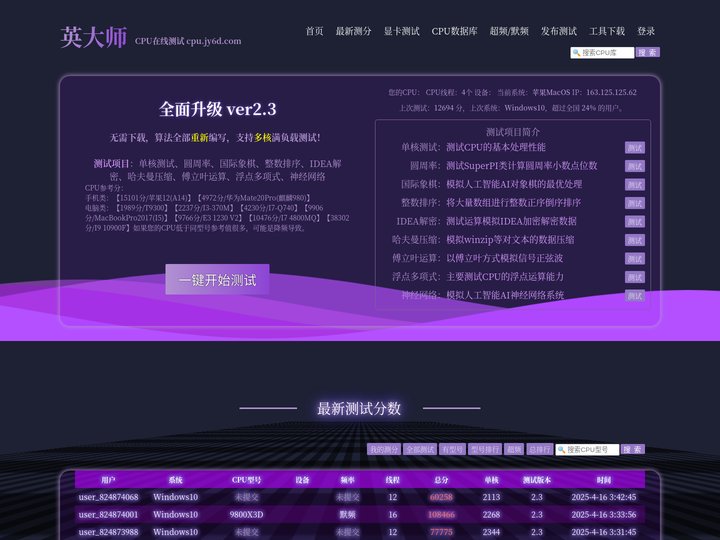The height and width of the screenshot is (540, 720).
Task: Click the 单核 column header
Action: (x=491, y=480)
